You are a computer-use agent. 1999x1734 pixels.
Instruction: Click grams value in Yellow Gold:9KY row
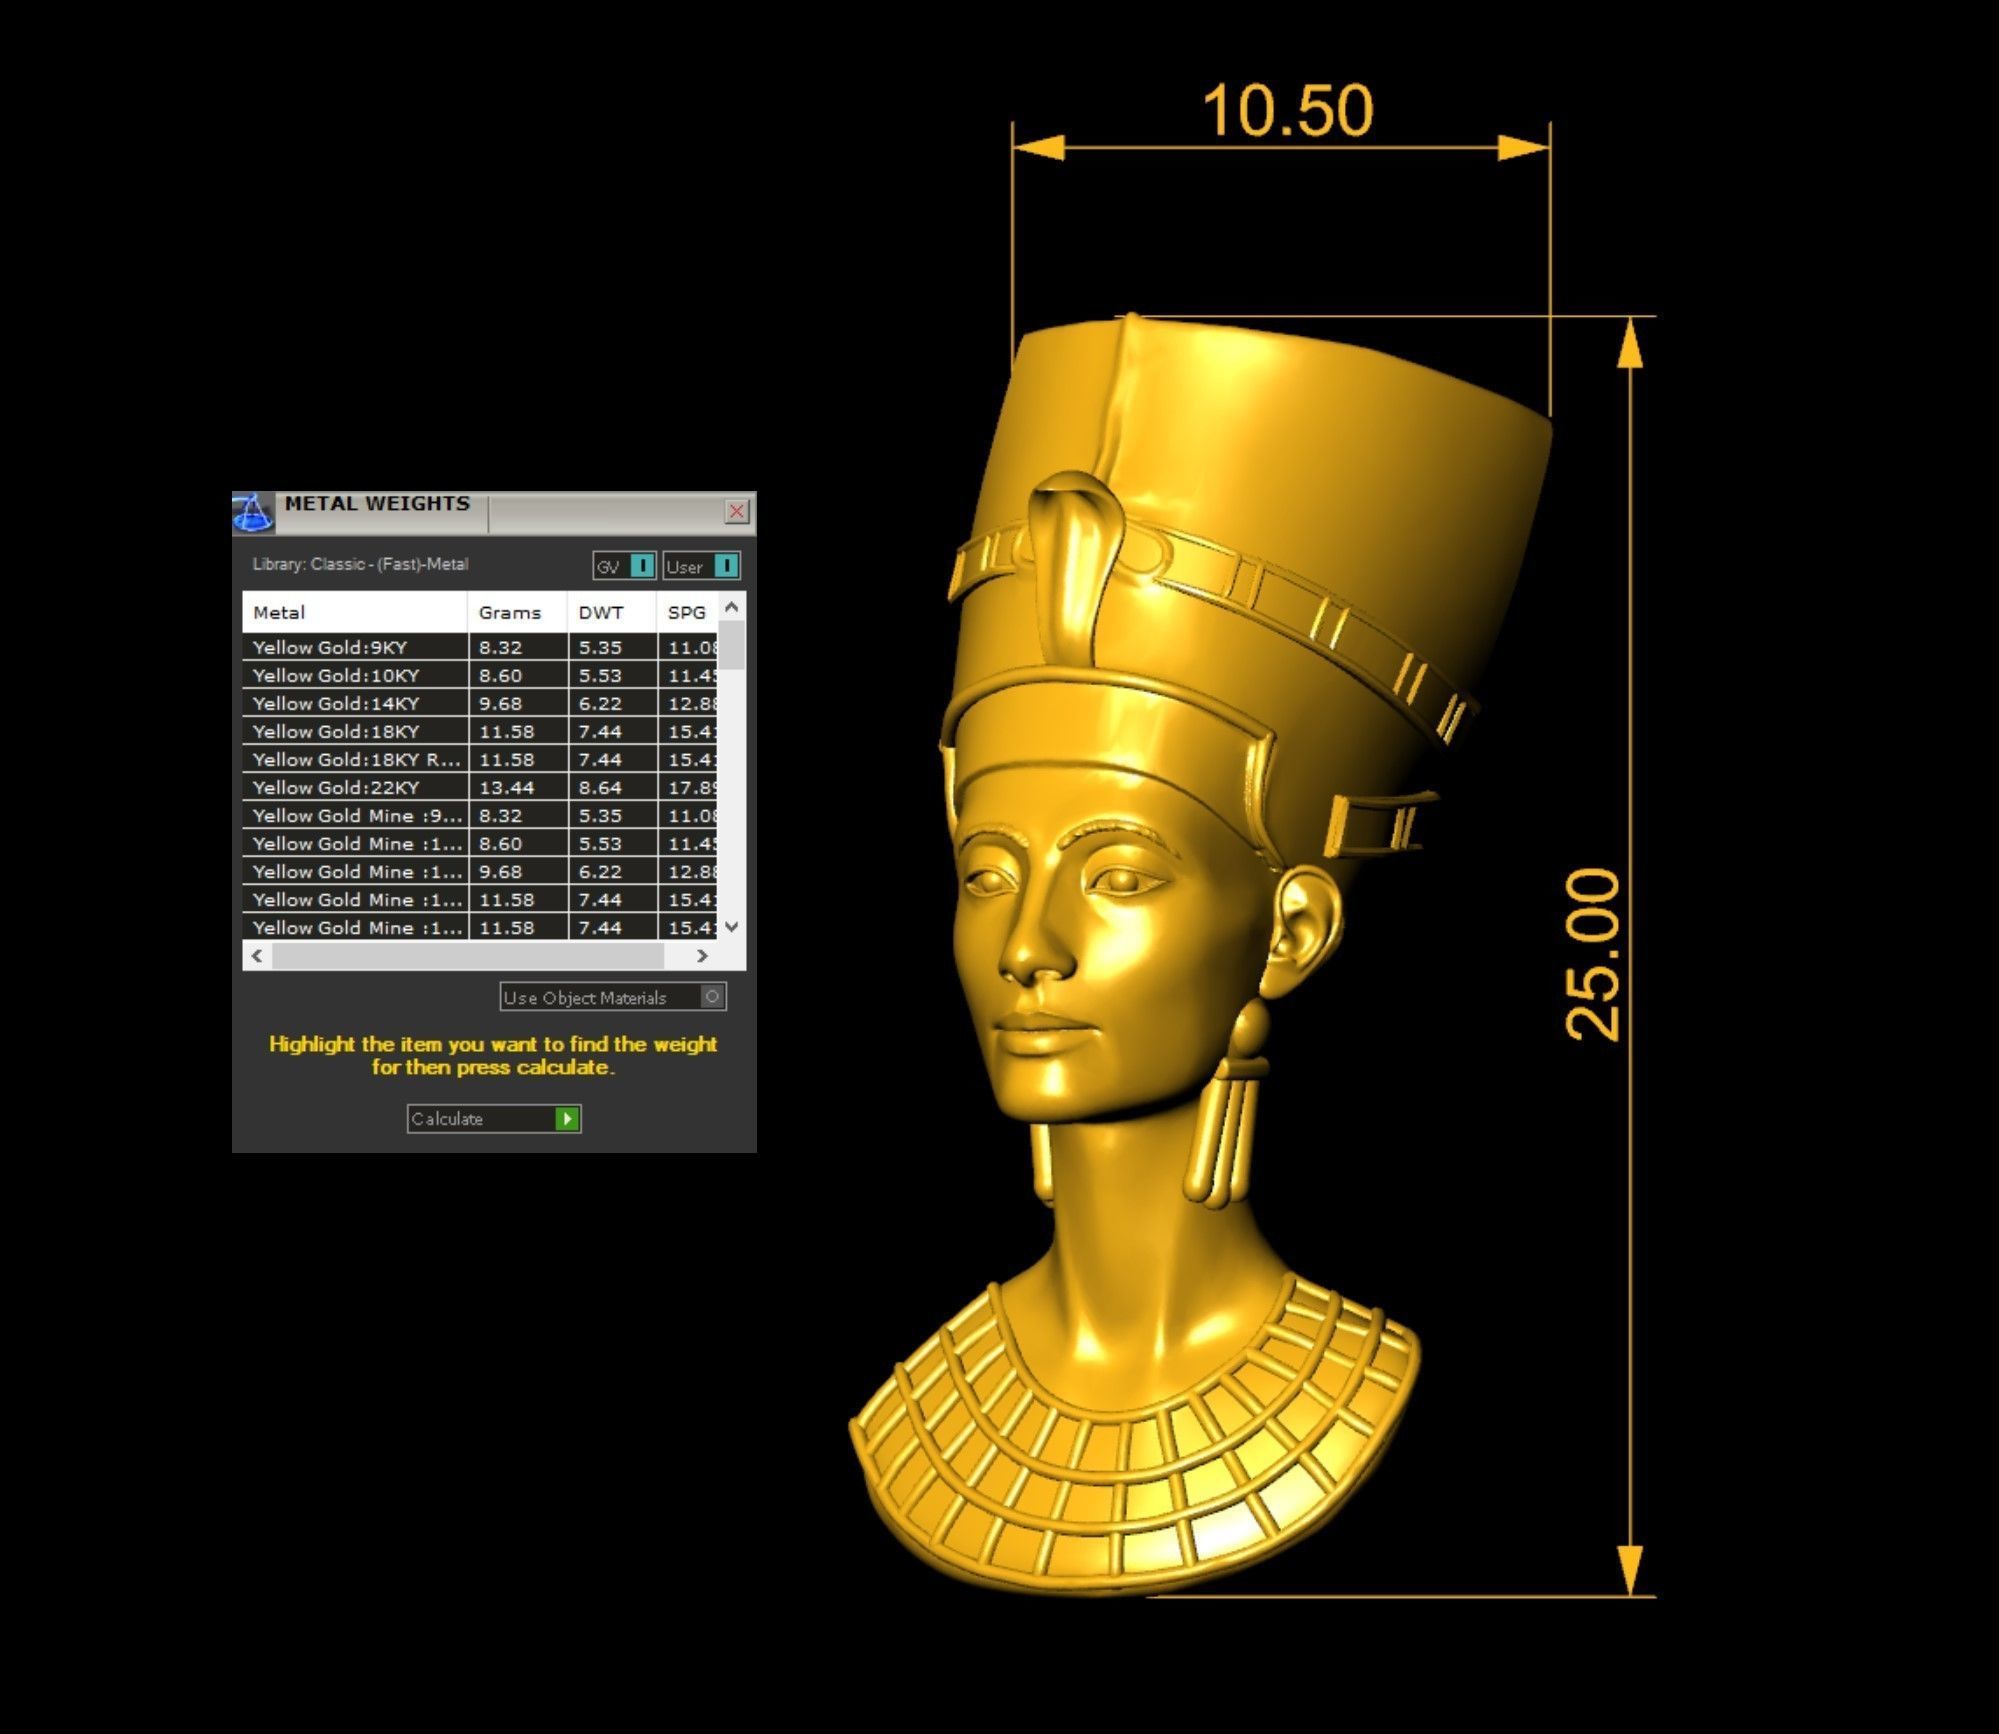coord(500,647)
